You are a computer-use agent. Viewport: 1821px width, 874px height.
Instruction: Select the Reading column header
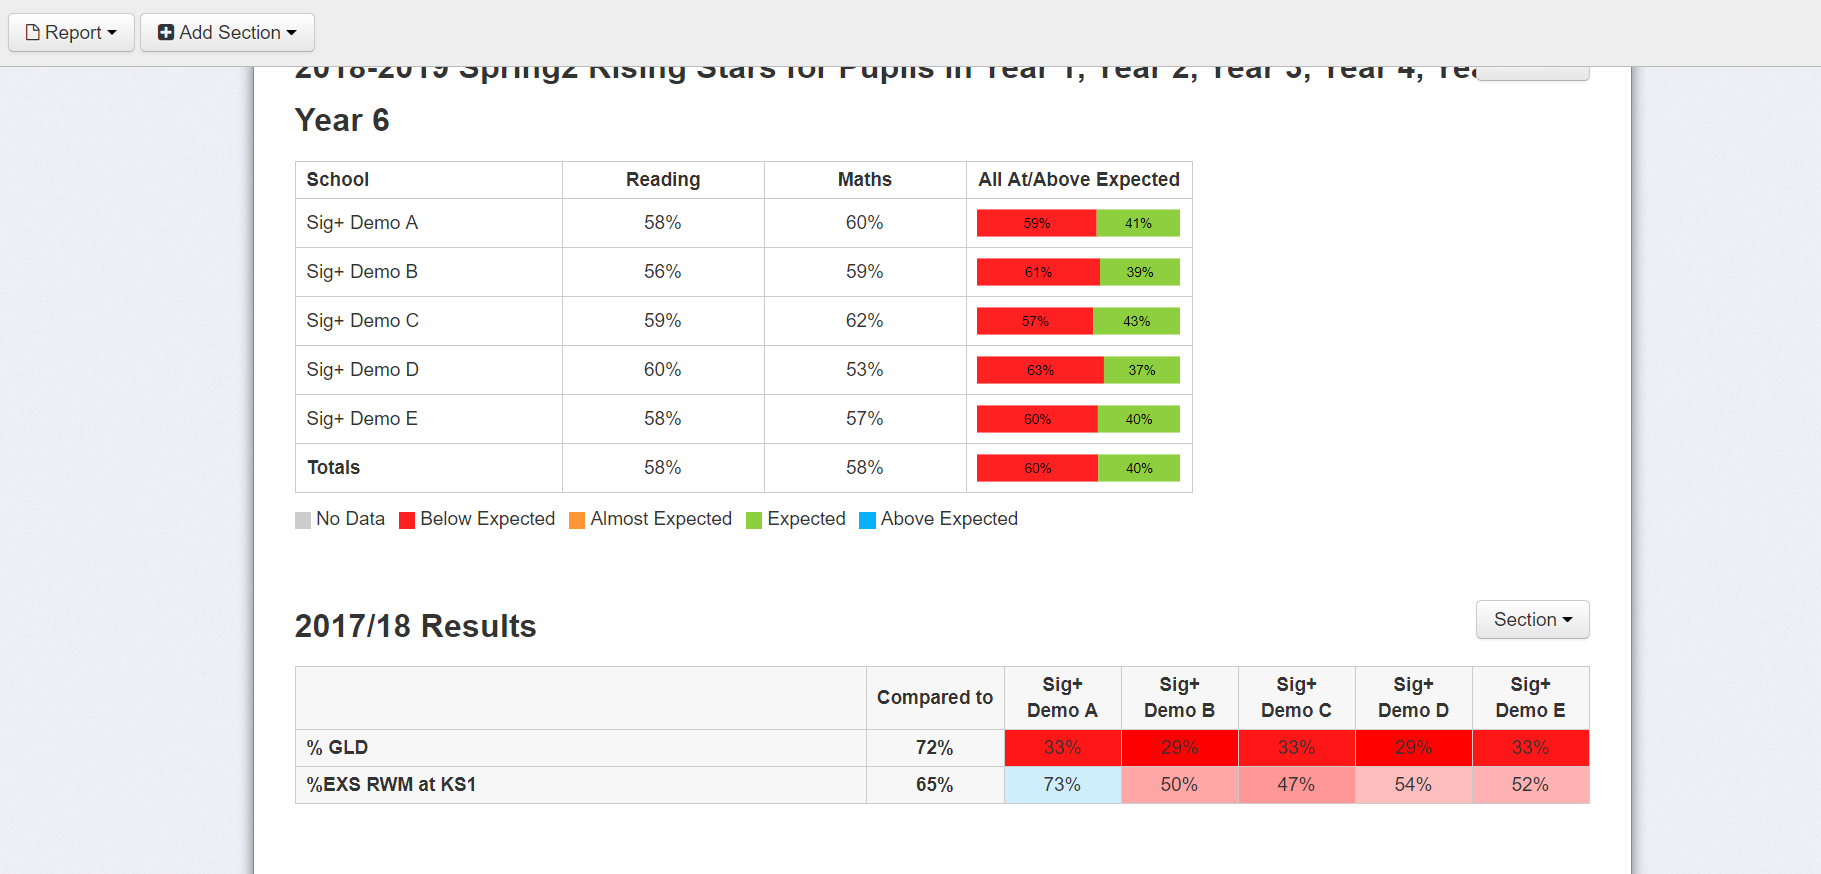663,180
